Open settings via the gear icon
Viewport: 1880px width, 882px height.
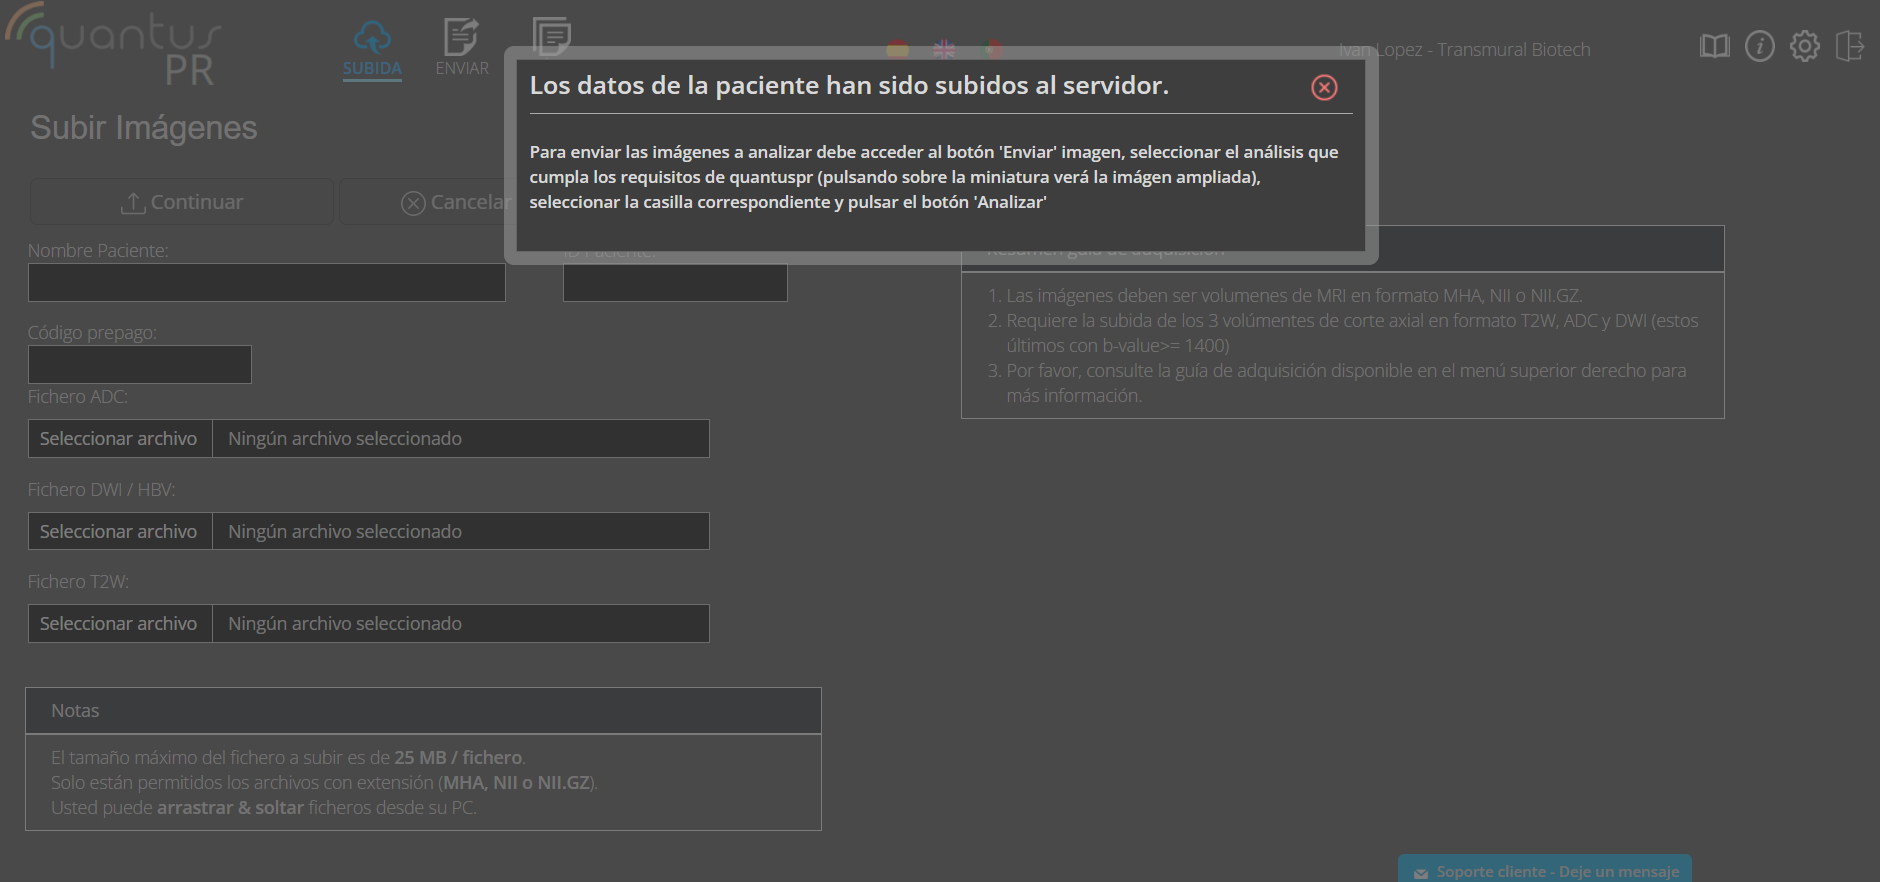(1804, 46)
